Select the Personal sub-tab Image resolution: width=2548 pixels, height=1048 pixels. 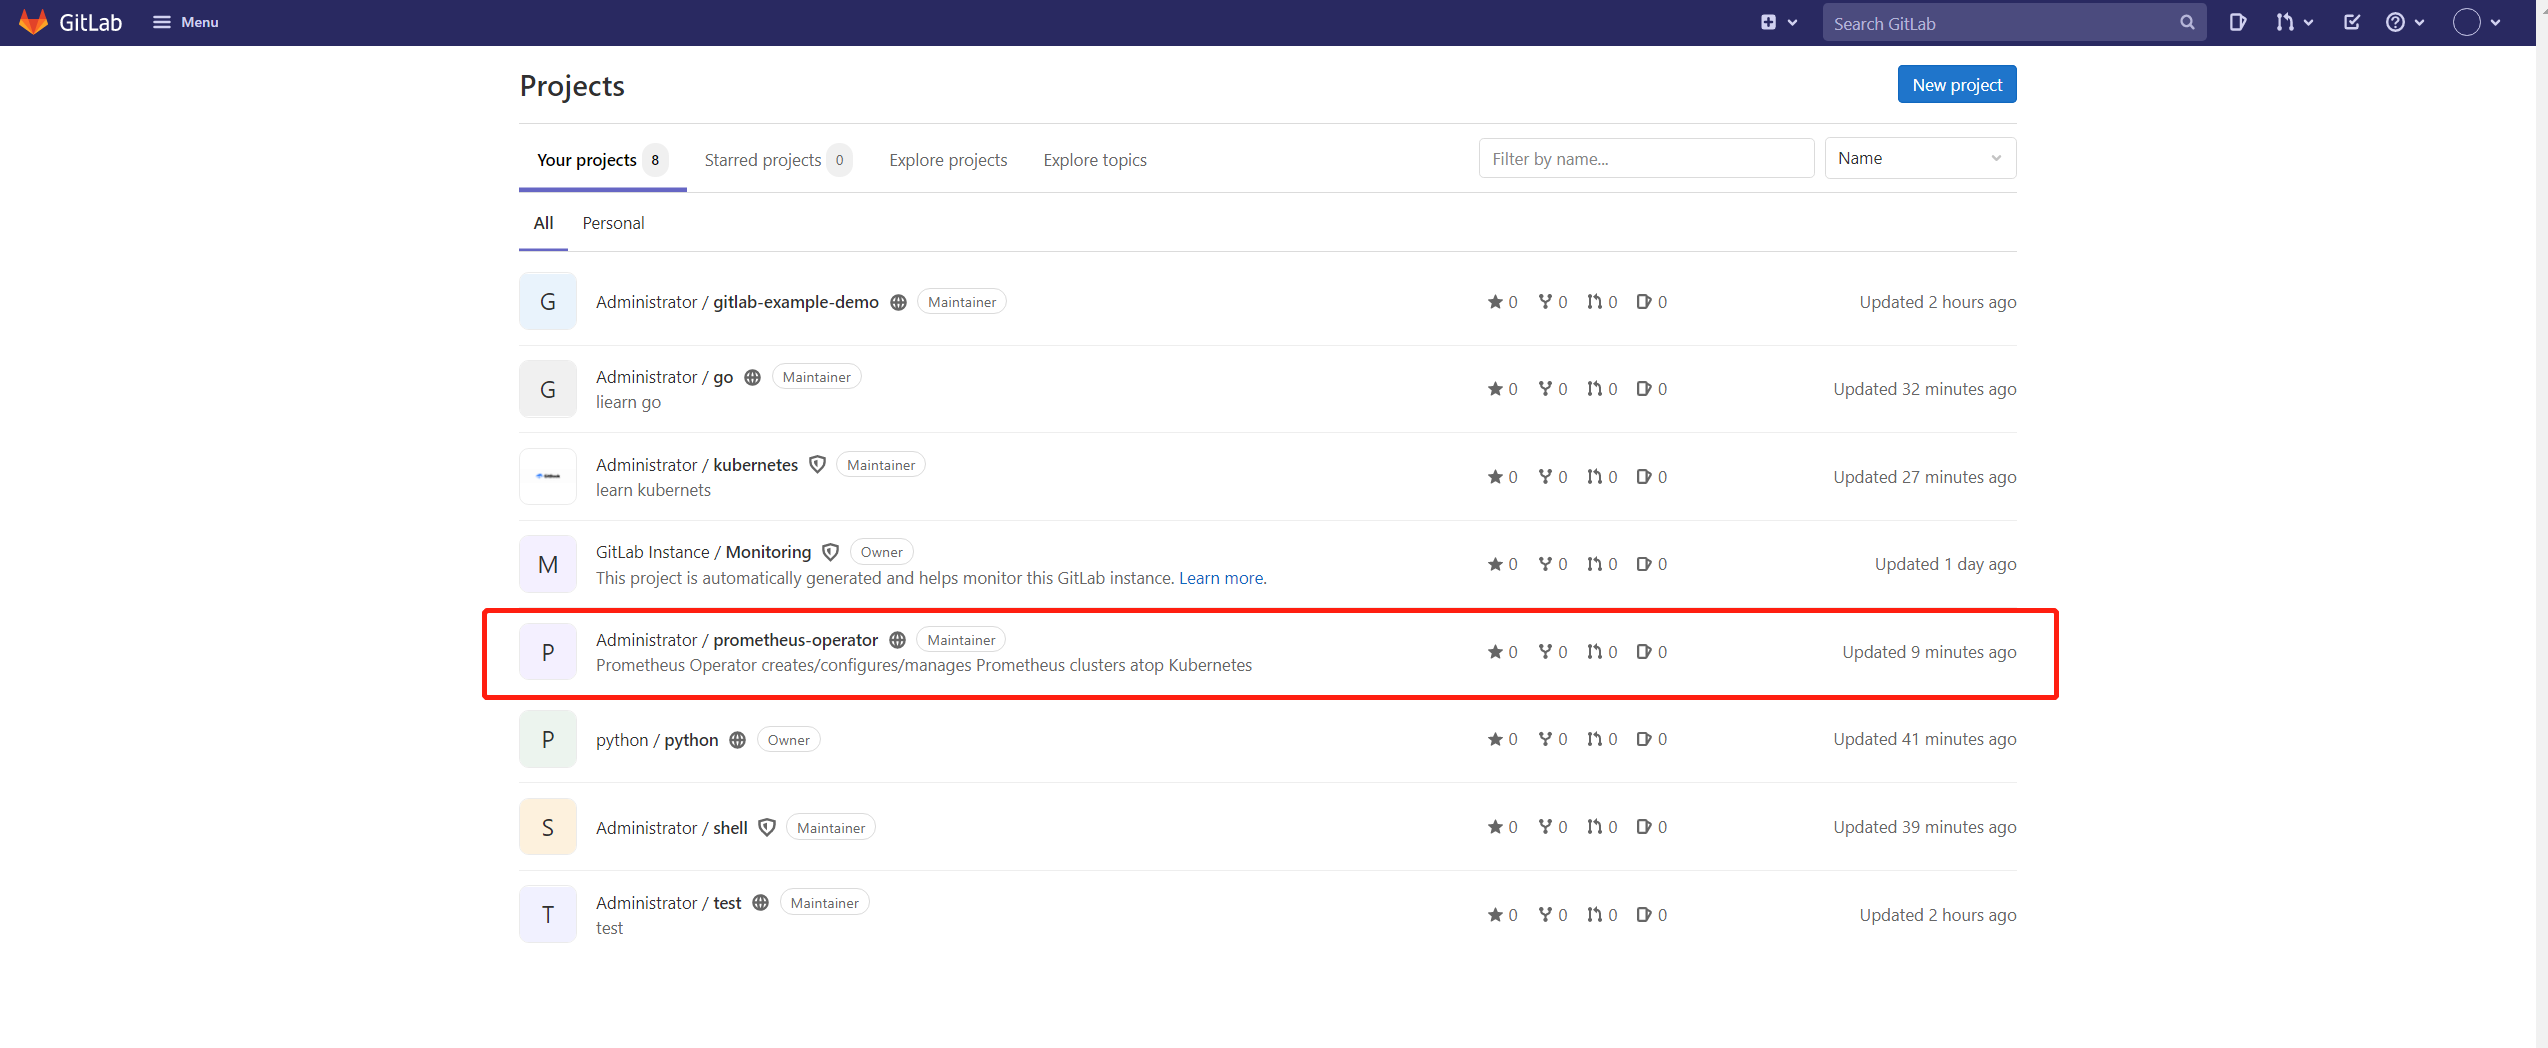pyautogui.click(x=613, y=223)
